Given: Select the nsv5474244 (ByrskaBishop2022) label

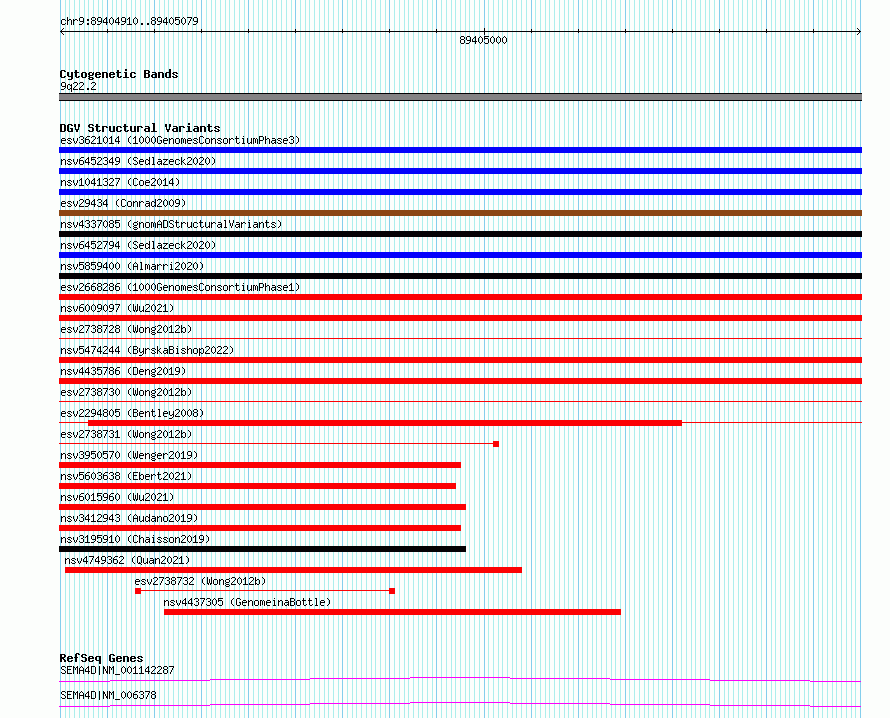Looking at the screenshot, I should point(147,350).
